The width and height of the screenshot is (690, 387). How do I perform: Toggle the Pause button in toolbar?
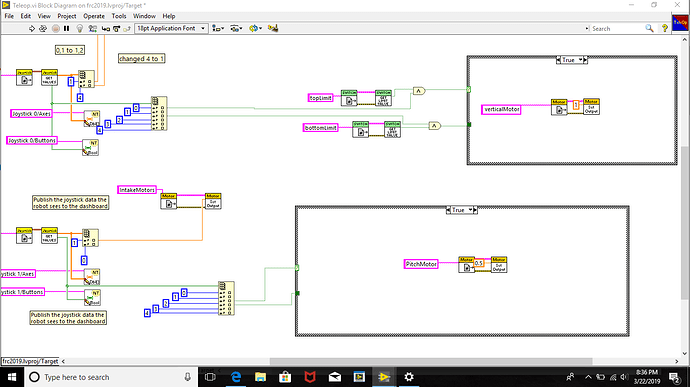pos(66,28)
